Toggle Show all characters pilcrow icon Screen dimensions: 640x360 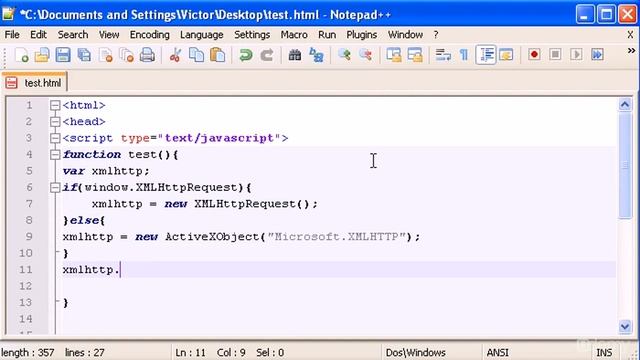(x=464, y=55)
